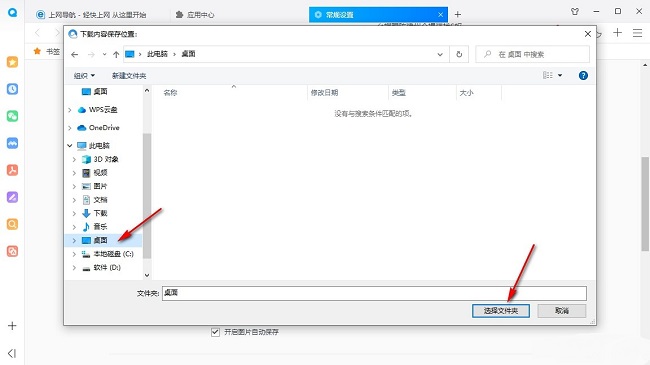Expand the OneDrive tree node
650x365 pixels.
point(70,128)
